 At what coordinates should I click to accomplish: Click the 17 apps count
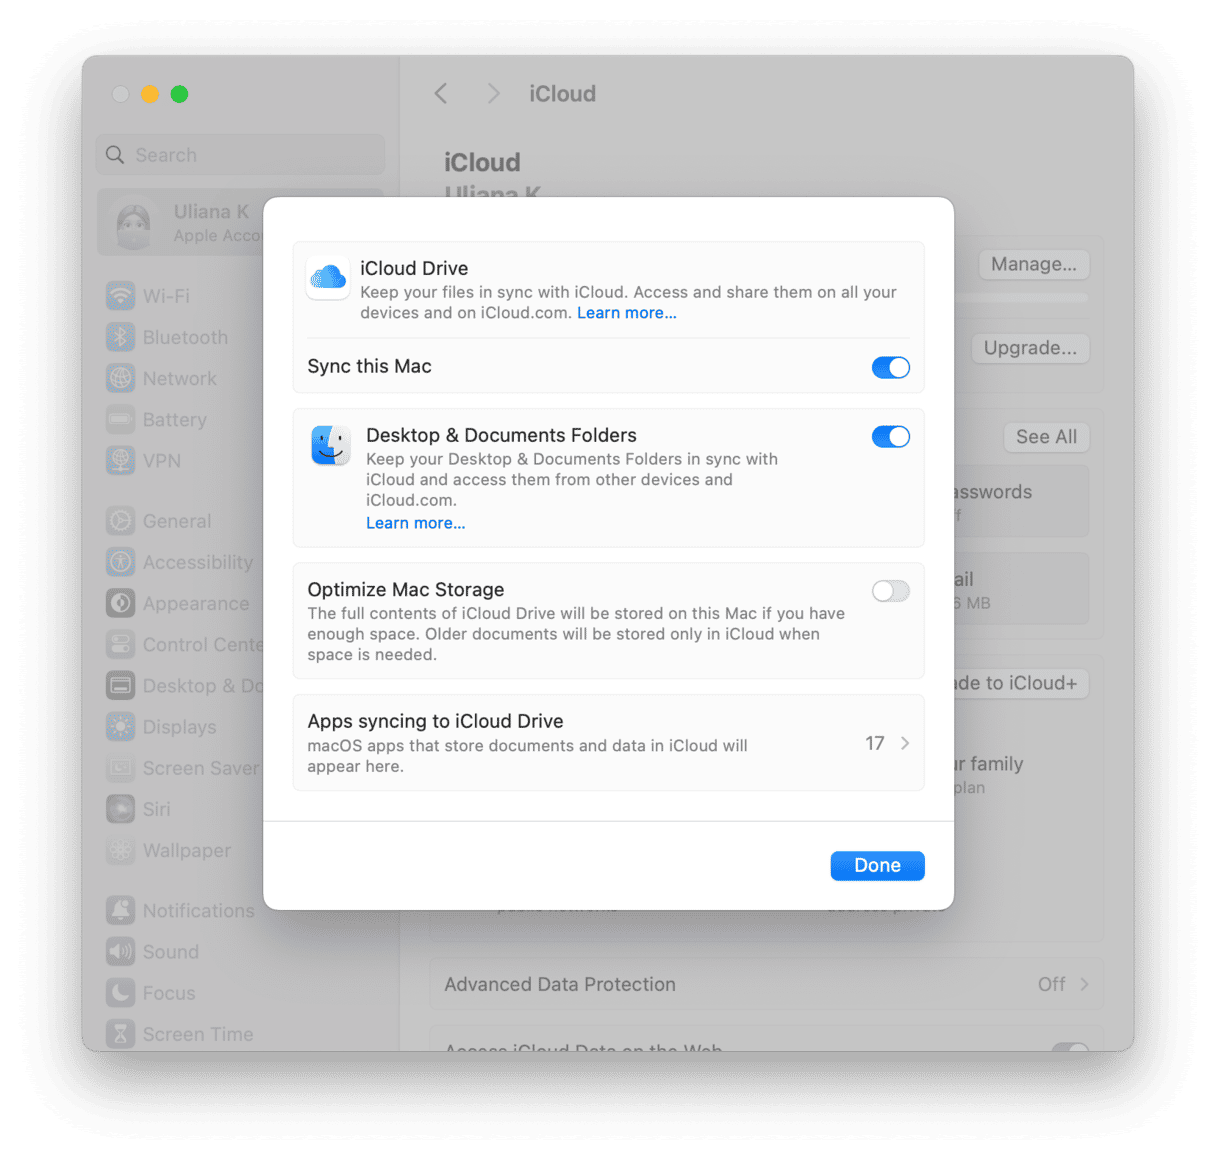coord(875,743)
